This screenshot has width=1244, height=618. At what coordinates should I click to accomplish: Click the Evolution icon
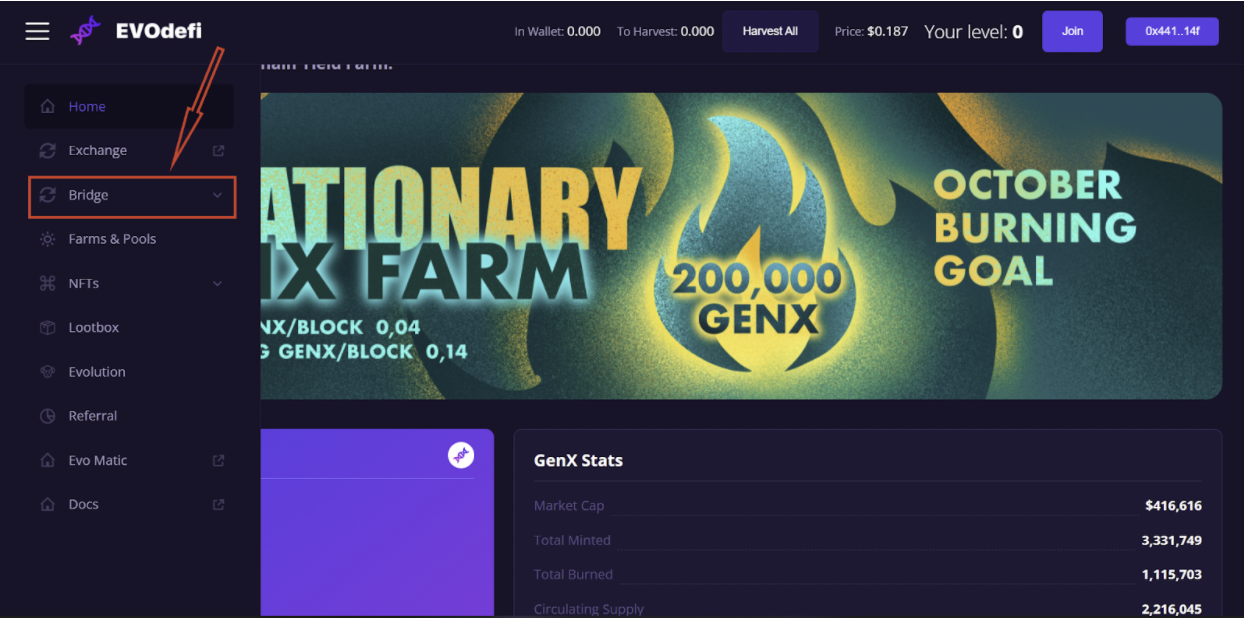pyautogui.click(x=47, y=371)
